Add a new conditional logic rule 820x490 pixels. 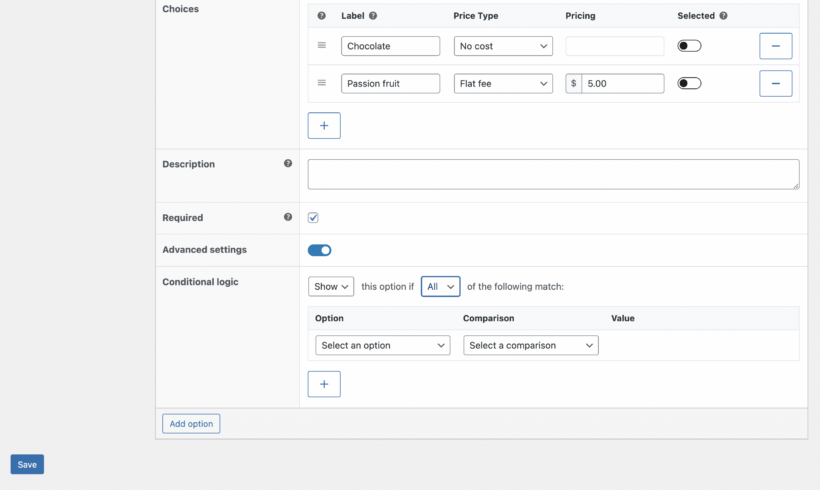click(324, 384)
